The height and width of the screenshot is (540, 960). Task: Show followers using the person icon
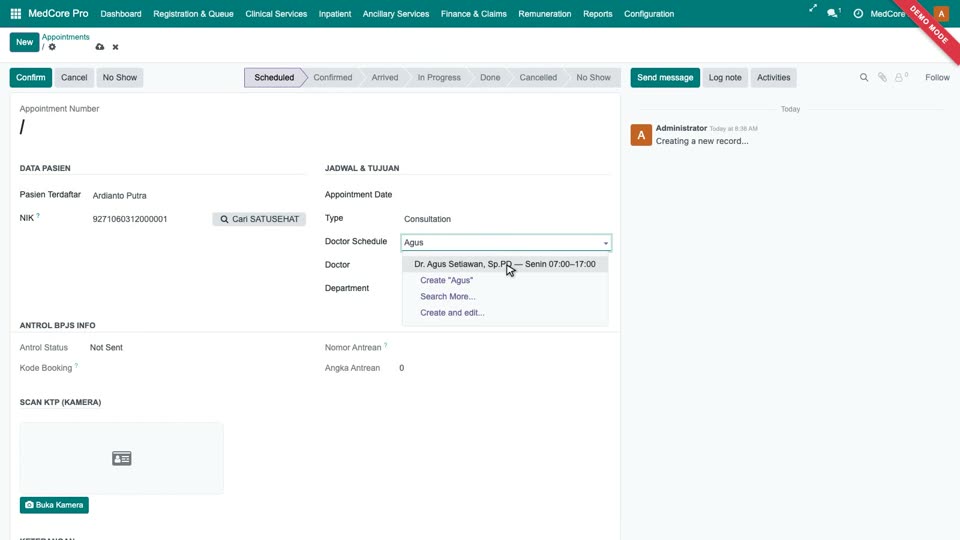(901, 78)
